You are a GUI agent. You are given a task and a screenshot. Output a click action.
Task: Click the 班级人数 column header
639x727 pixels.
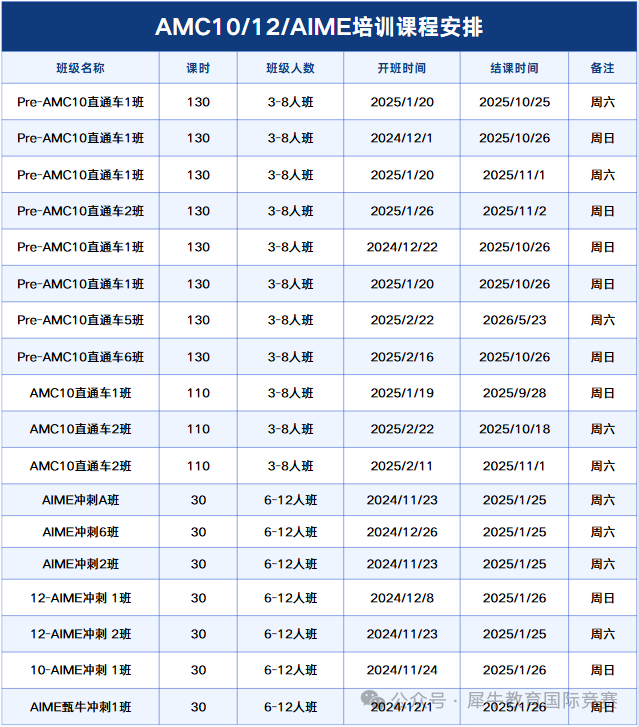tap(291, 68)
